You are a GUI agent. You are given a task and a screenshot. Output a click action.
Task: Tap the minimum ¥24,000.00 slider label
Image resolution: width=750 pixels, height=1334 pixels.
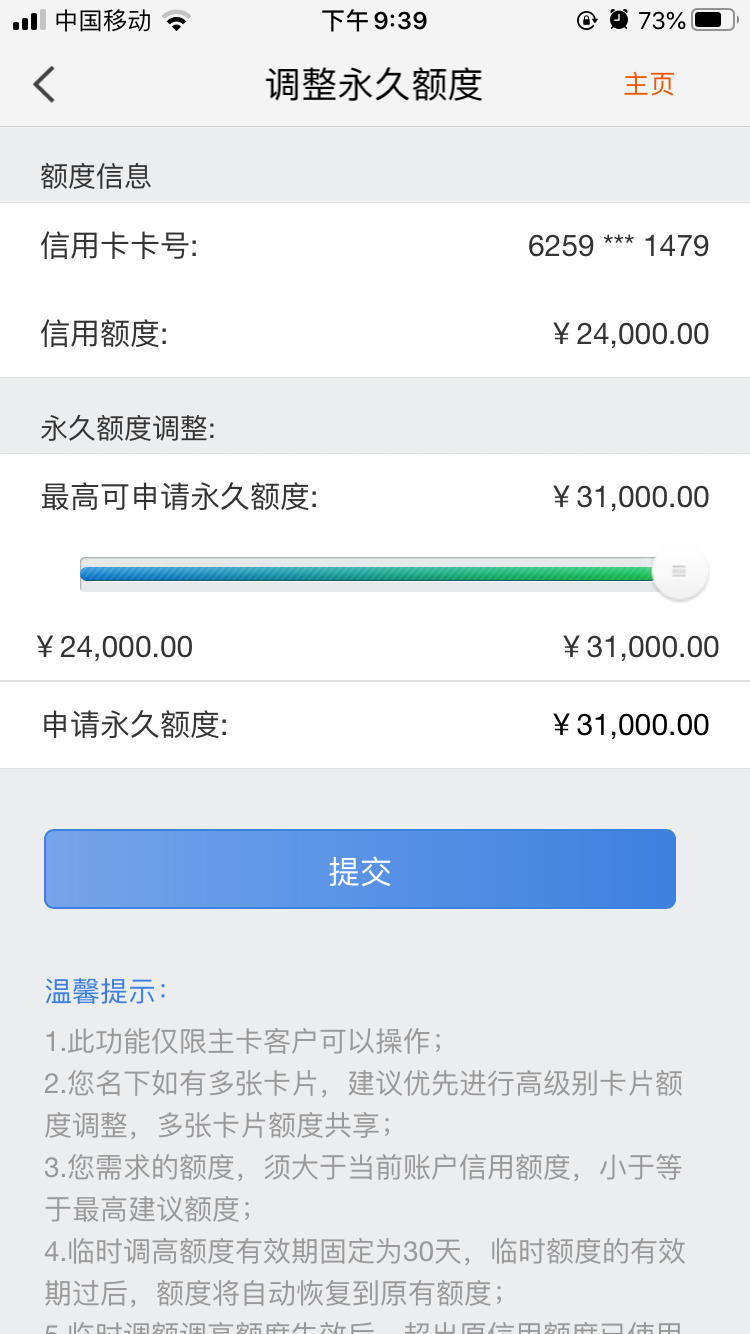(x=114, y=647)
